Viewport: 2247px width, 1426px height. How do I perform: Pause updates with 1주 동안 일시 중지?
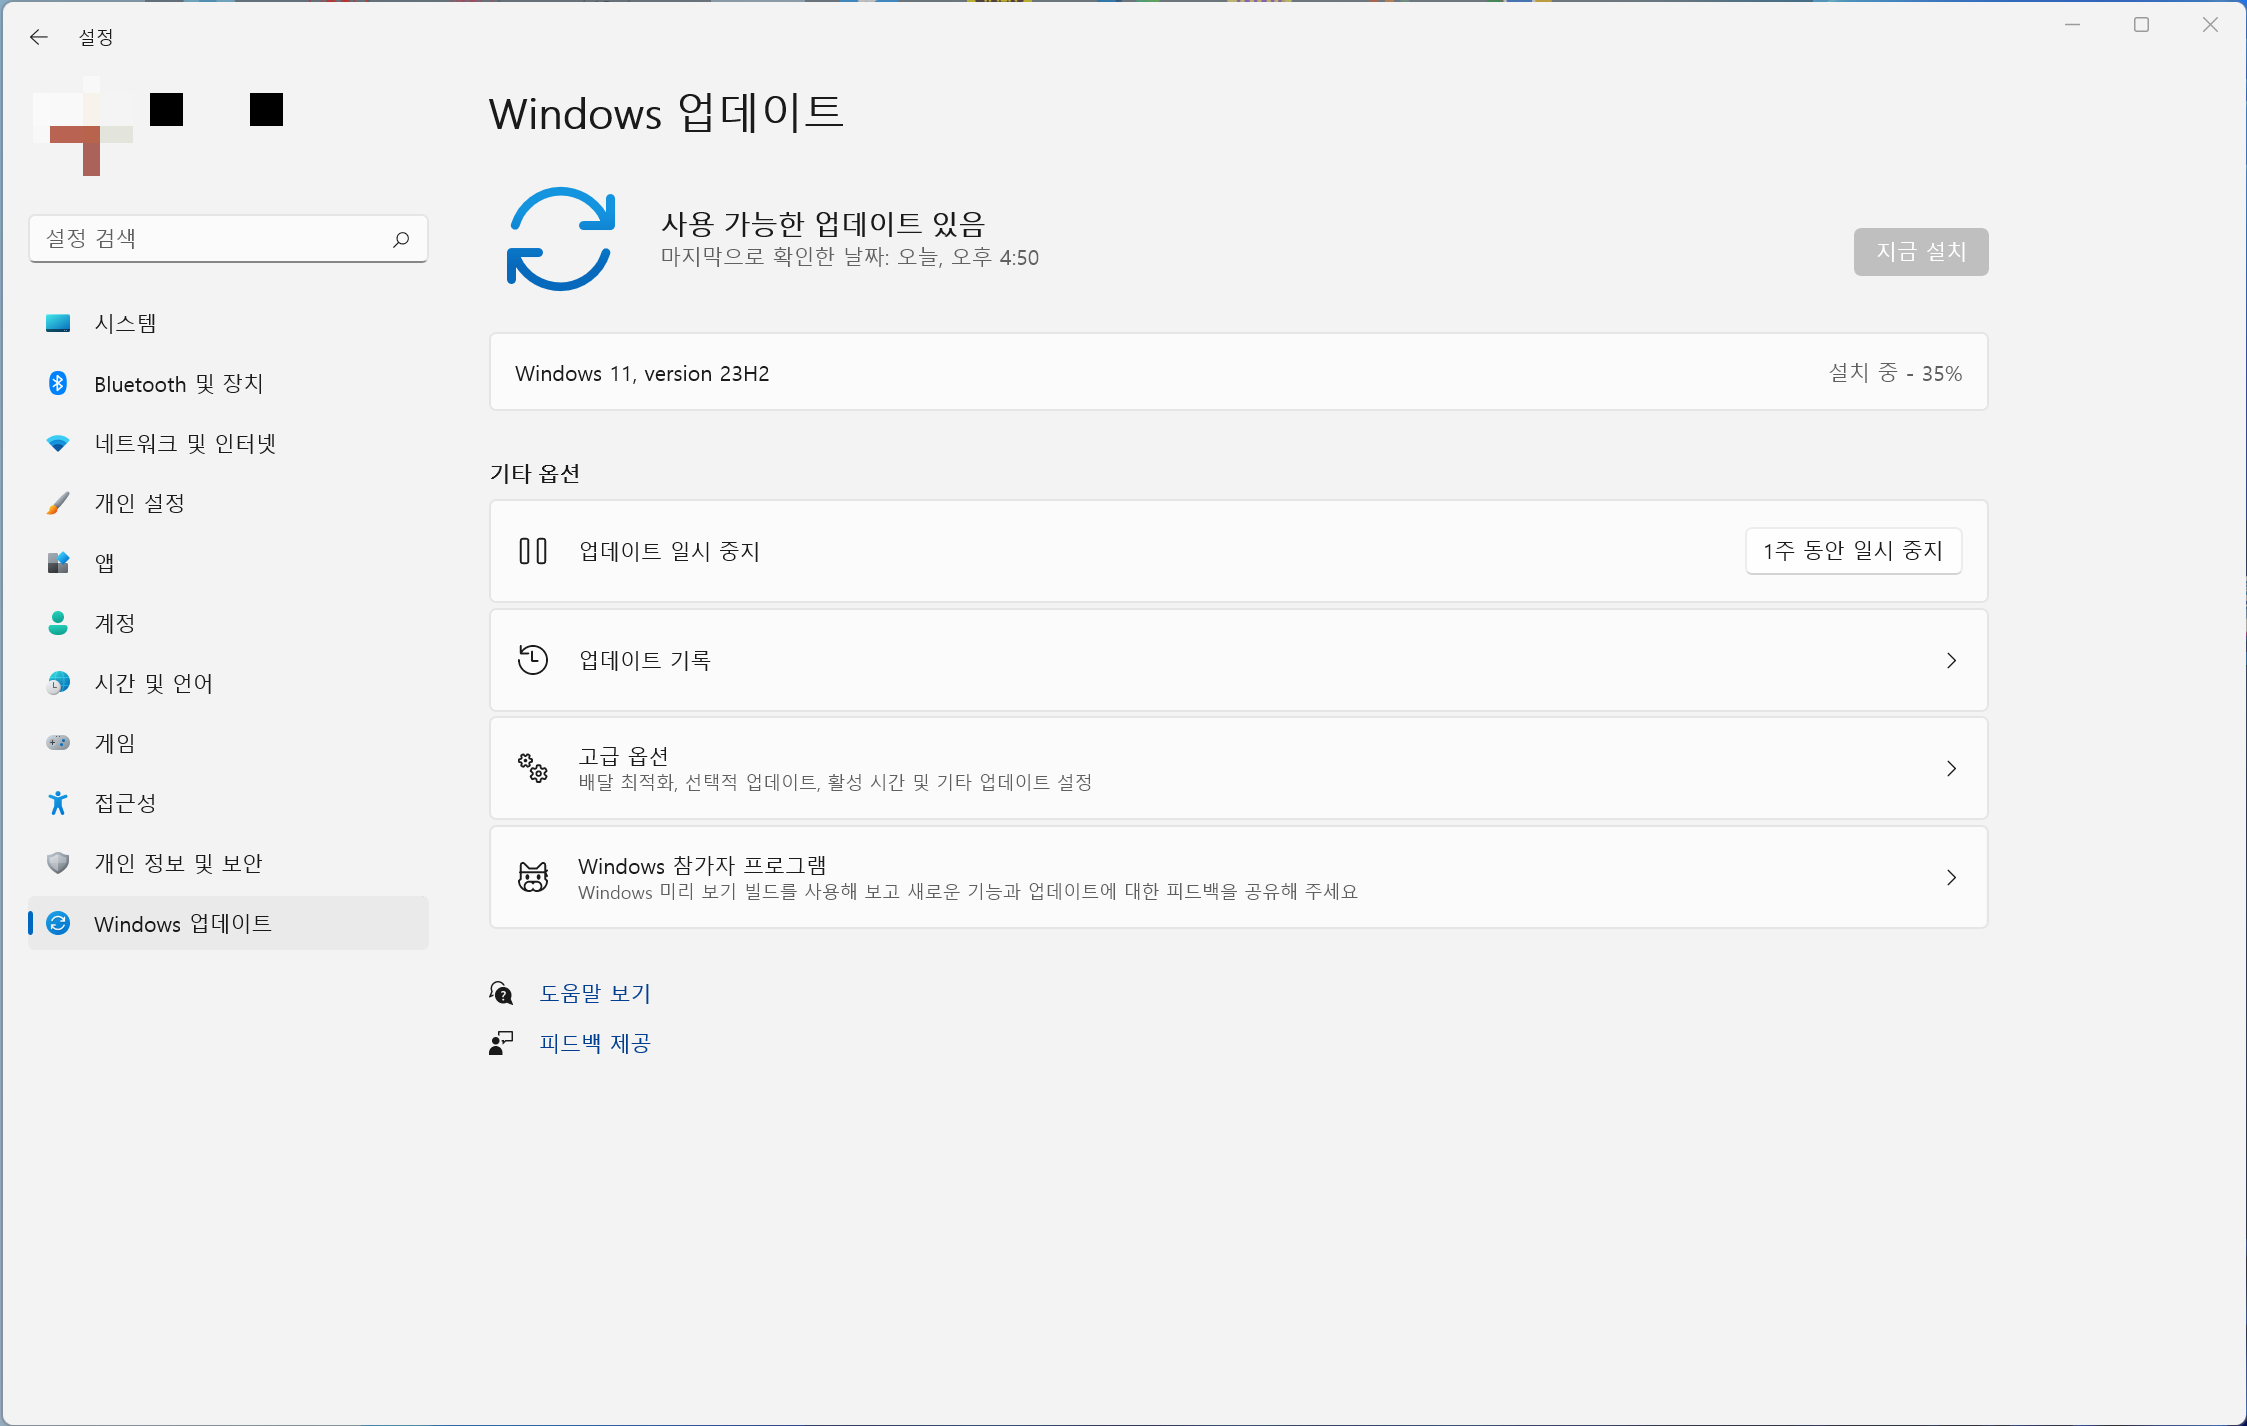point(1853,551)
